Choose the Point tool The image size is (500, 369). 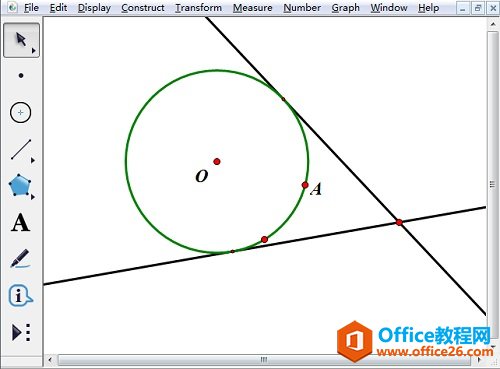click(x=21, y=76)
